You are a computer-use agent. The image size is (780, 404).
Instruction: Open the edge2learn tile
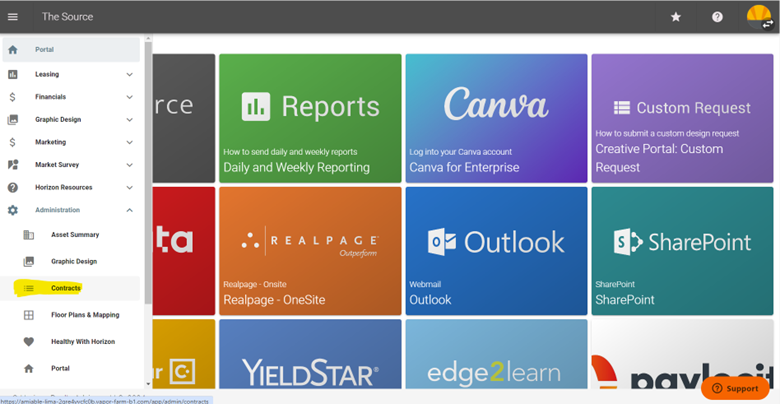point(496,354)
